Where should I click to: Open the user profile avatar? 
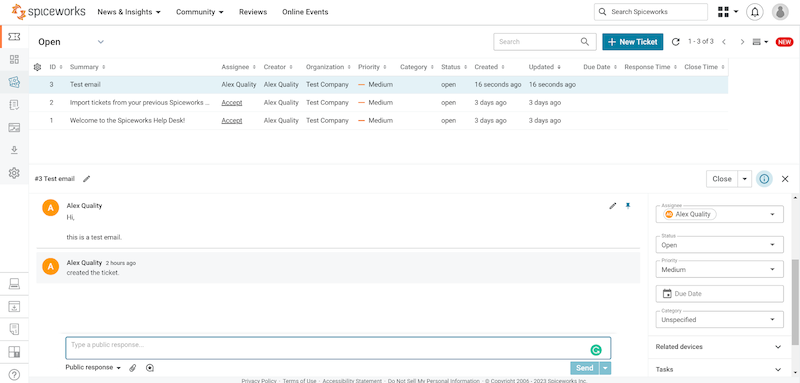pyautogui.click(x=780, y=12)
